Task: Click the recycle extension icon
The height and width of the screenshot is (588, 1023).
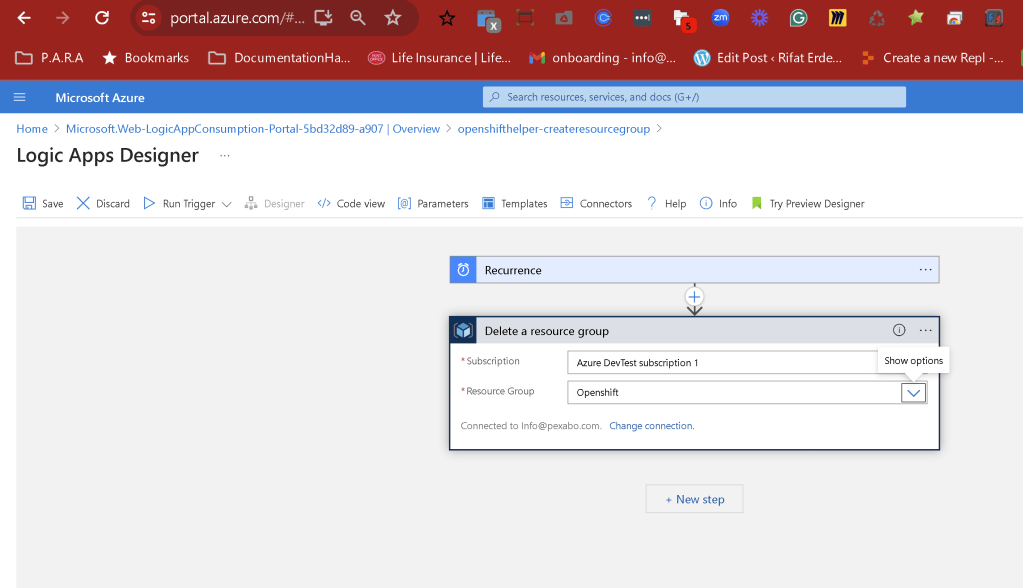Action: [x=876, y=18]
